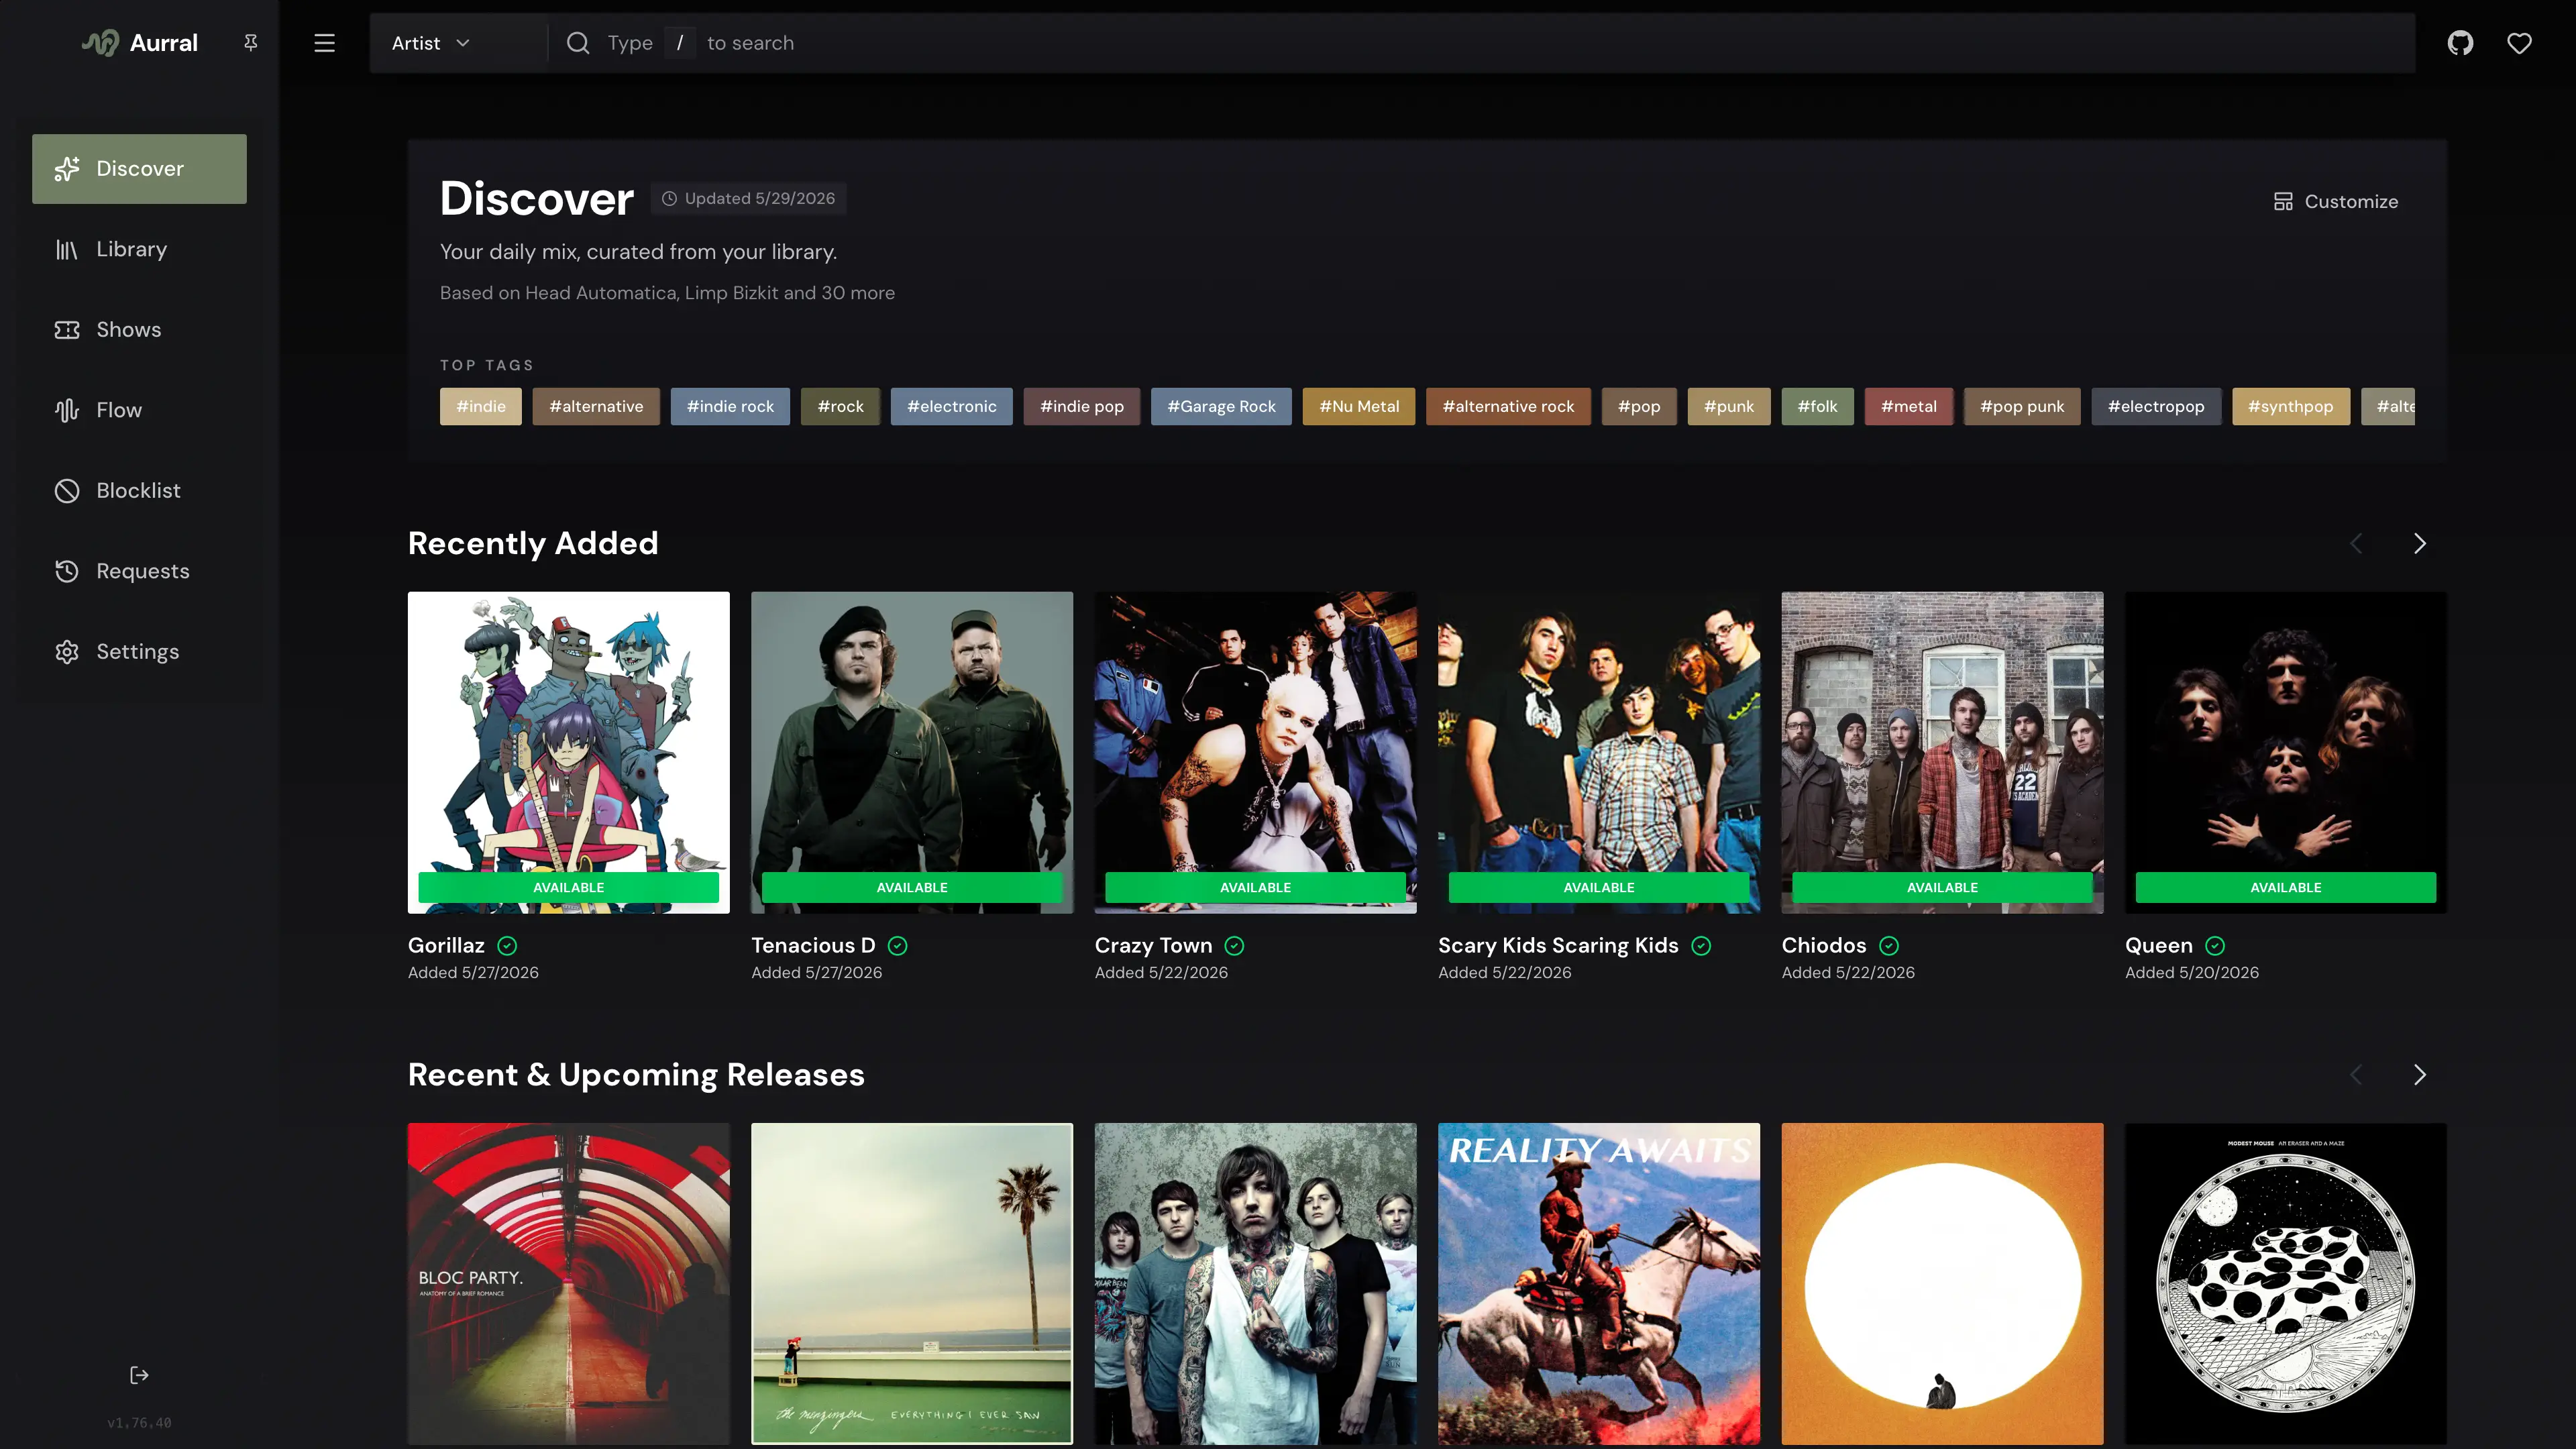Select the #pop punk tag
The width and height of the screenshot is (2576, 1449).
(2022, 406)
